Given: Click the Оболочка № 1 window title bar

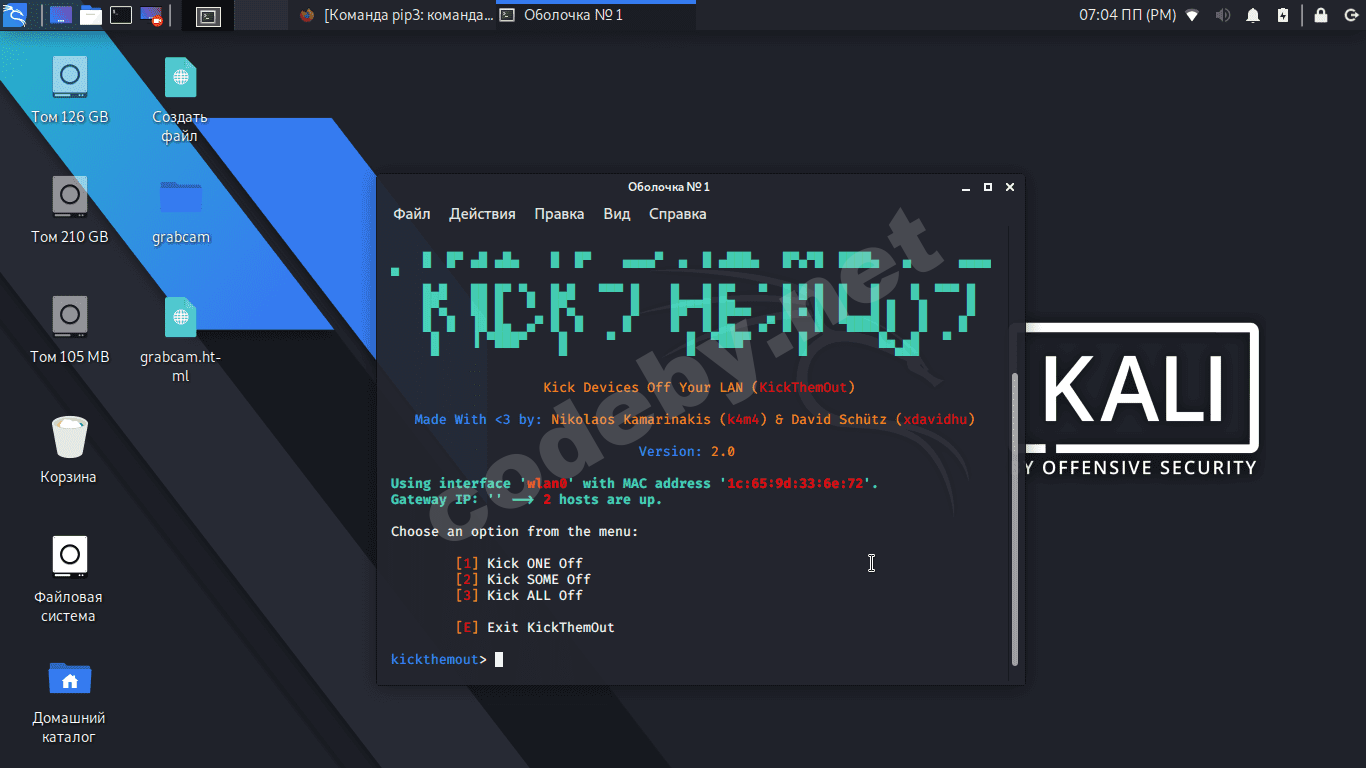Looking at the screenshot, I should (x=668, y=187).
